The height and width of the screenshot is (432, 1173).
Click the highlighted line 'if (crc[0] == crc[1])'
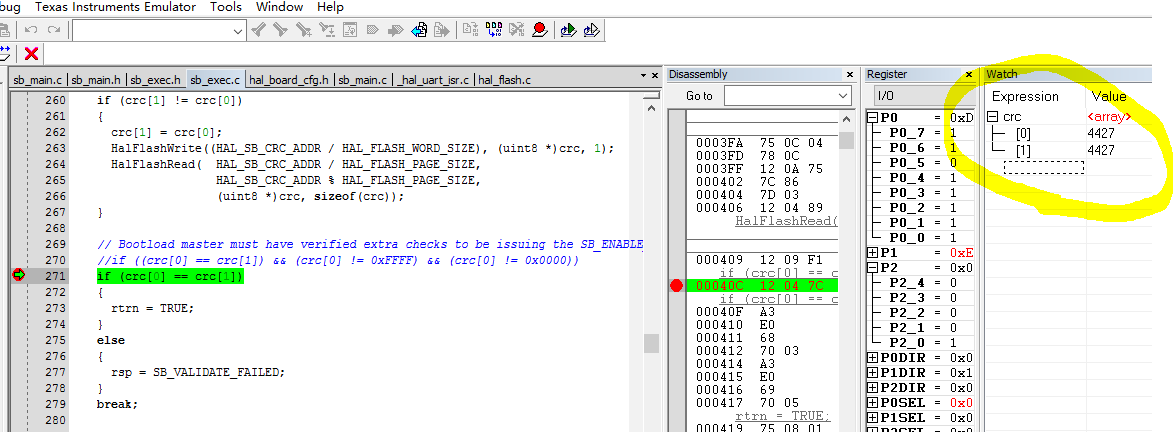click(x=170, y=276)
